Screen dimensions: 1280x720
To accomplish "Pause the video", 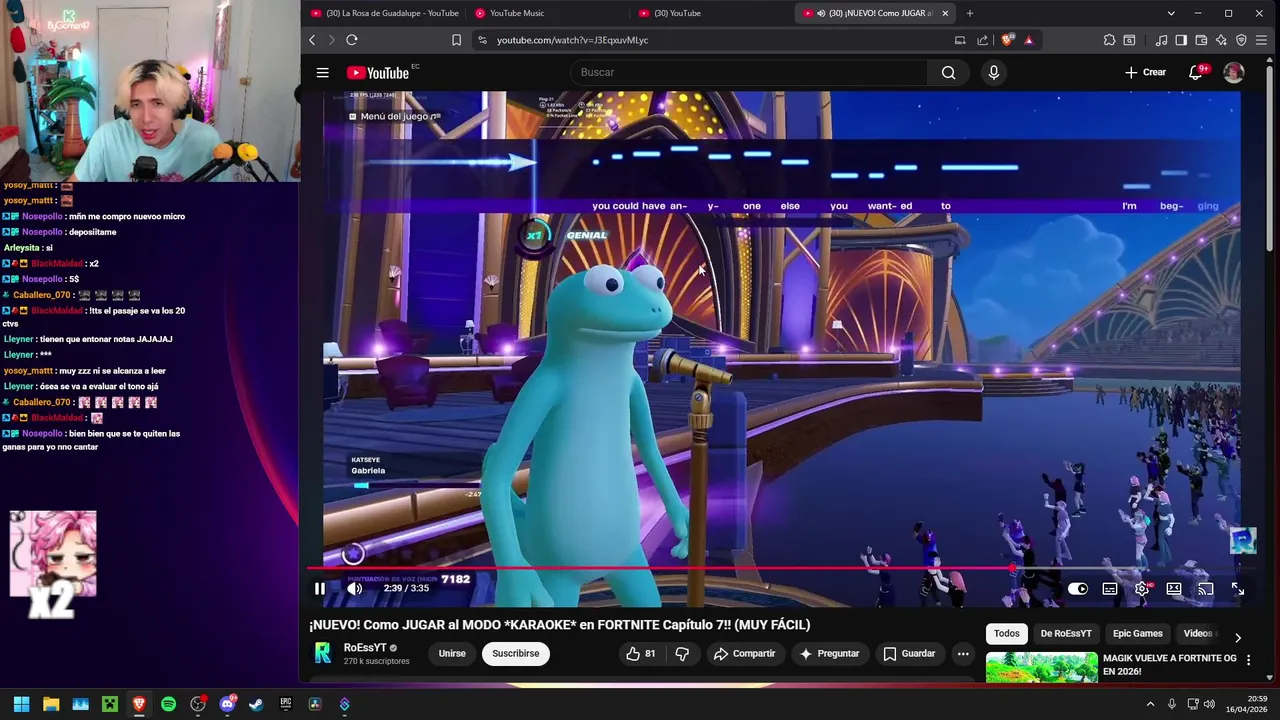I will click(320, 589).
